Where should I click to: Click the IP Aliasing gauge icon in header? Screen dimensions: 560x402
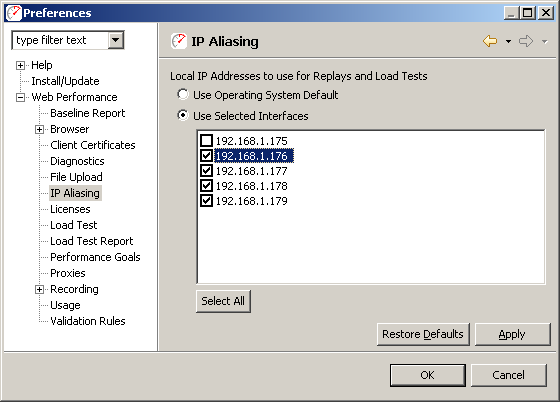coord(179,41)
